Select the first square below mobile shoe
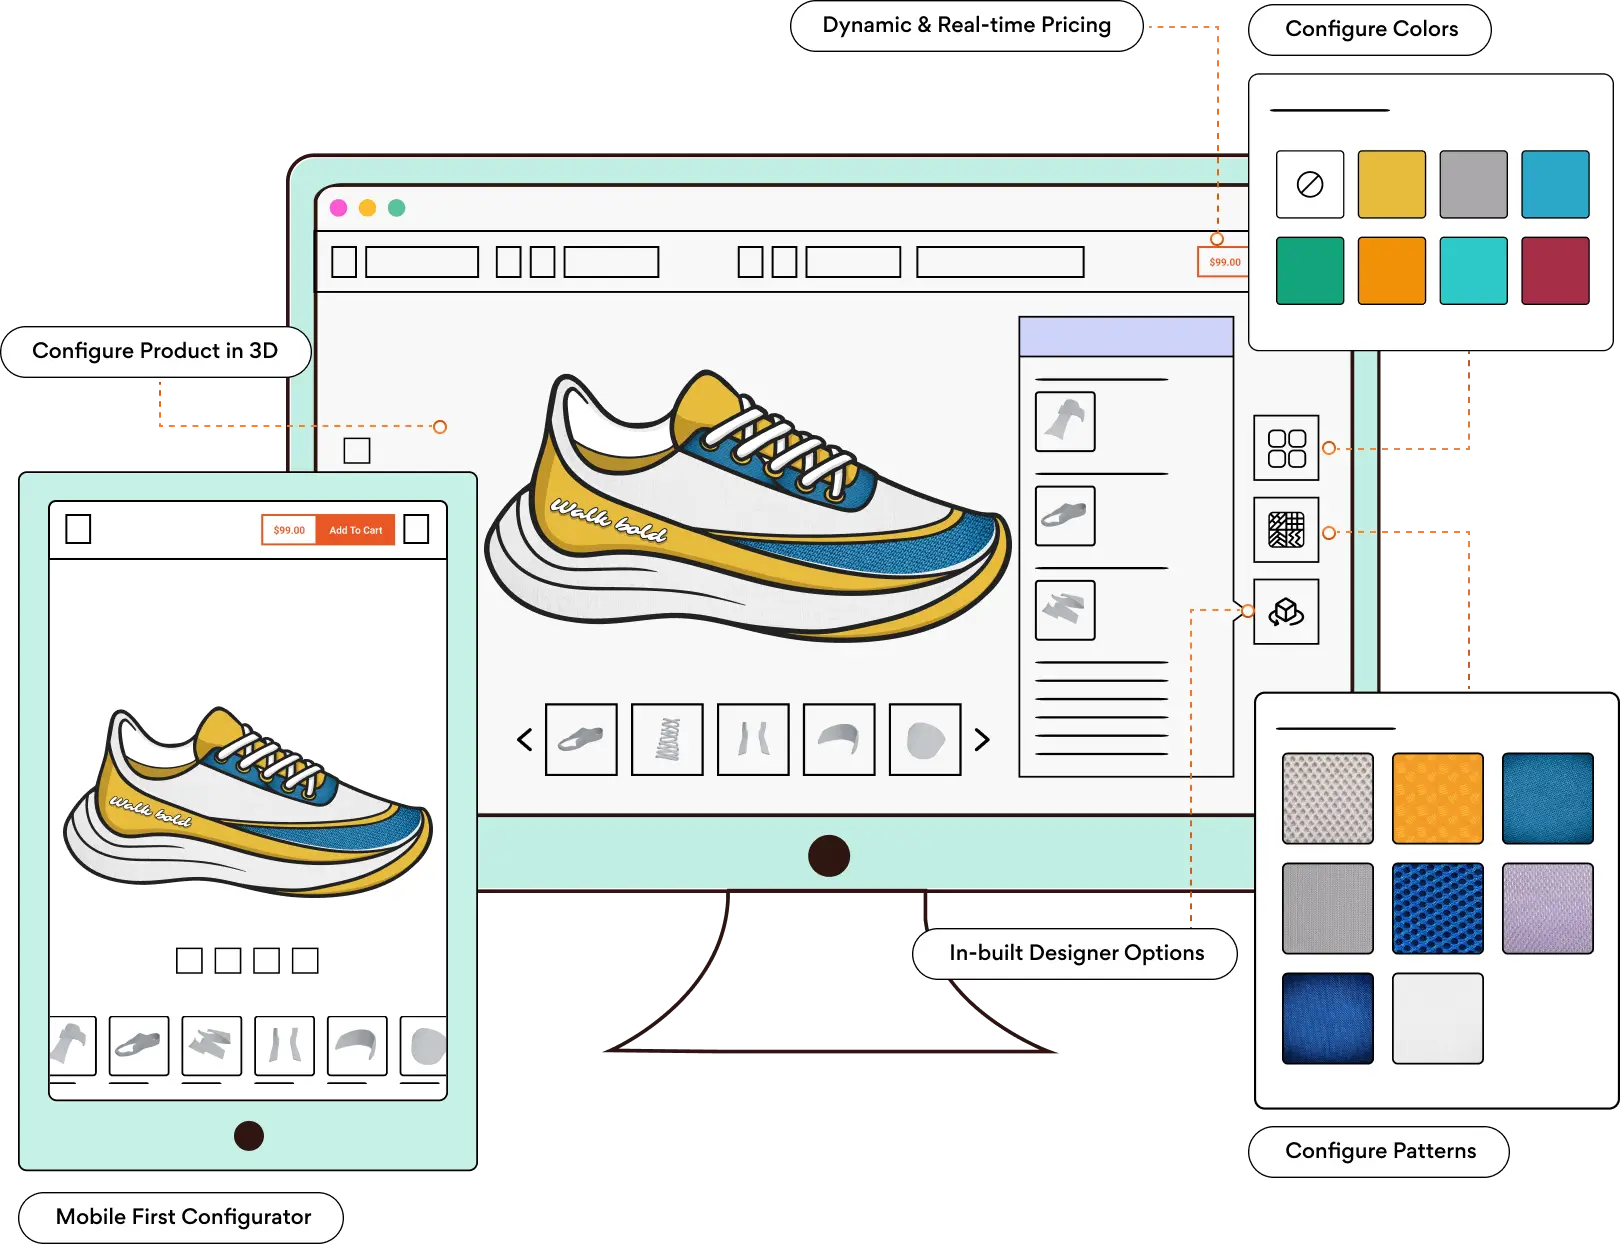Image resolution: width=1620 pixels, height=1244 pixels. (189, 961)
